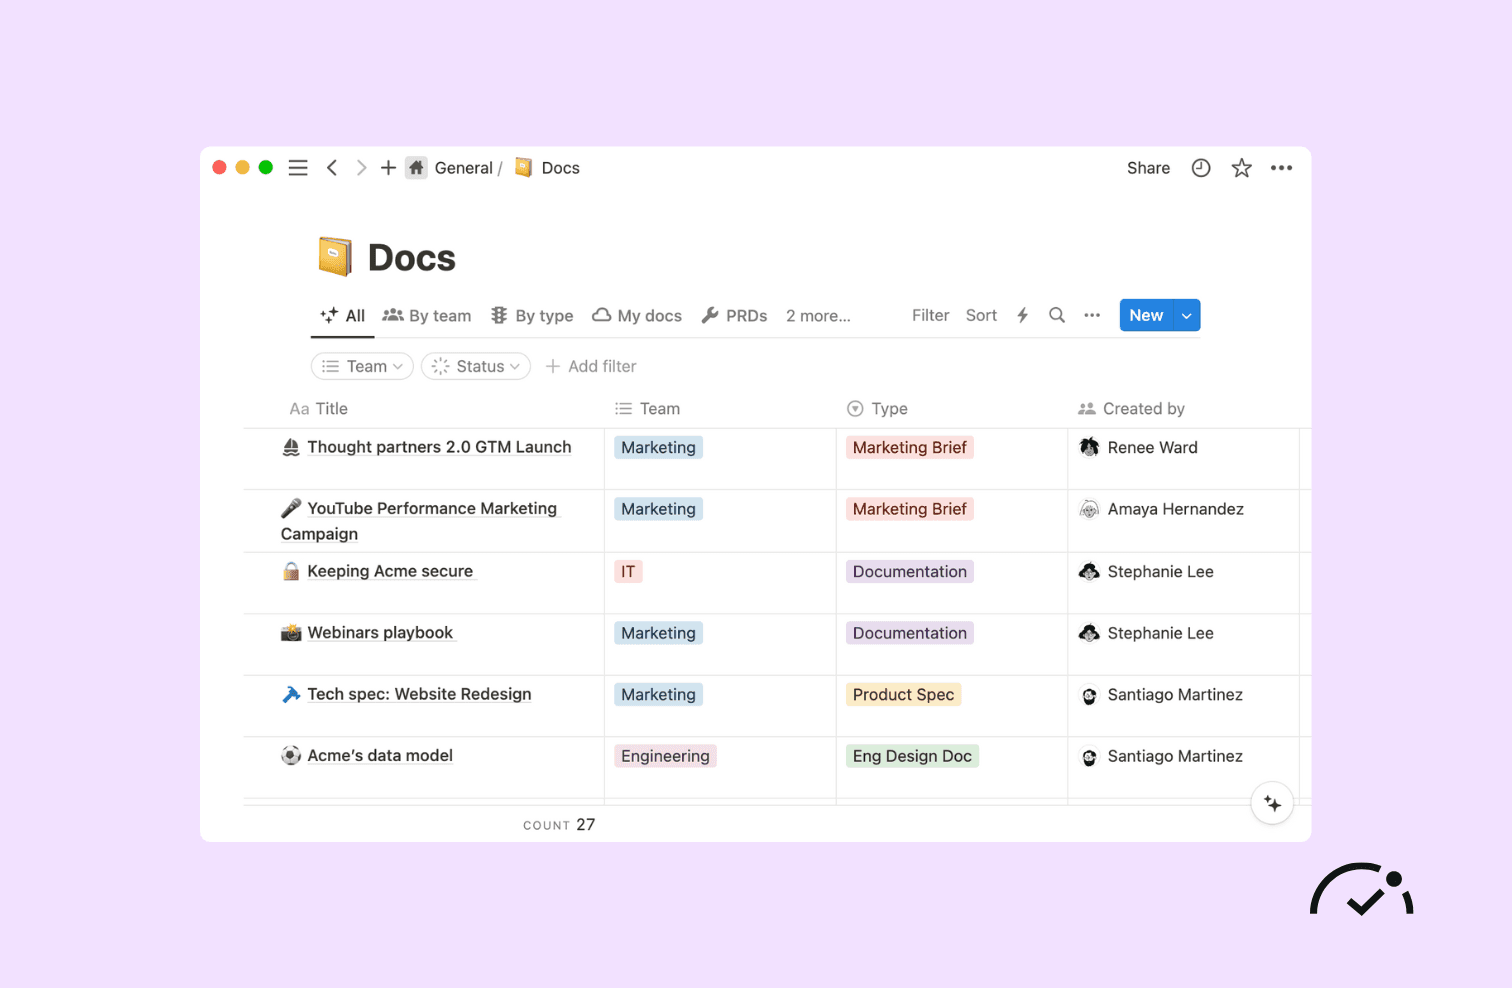Open General in the breadcrumb
1512x988 pixels.
(x=463, y=168)
